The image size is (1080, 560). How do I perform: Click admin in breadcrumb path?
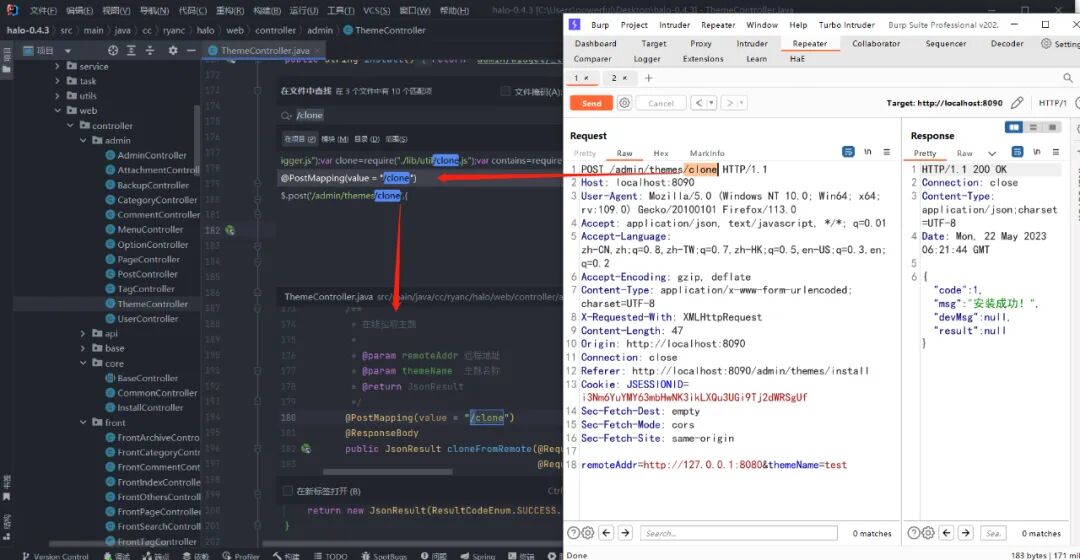[320, 30]
